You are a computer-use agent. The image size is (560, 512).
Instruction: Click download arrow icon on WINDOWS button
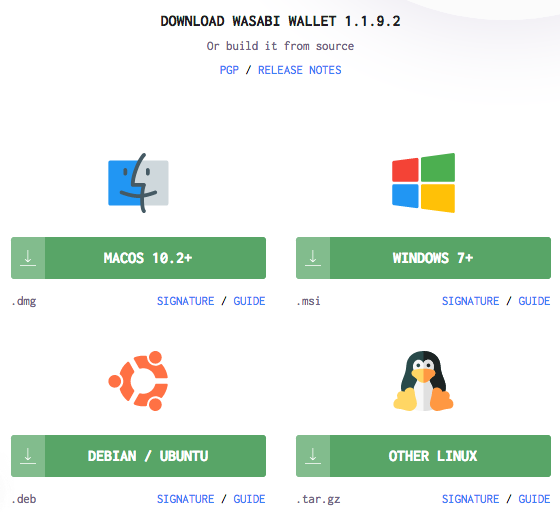(313, 258)
